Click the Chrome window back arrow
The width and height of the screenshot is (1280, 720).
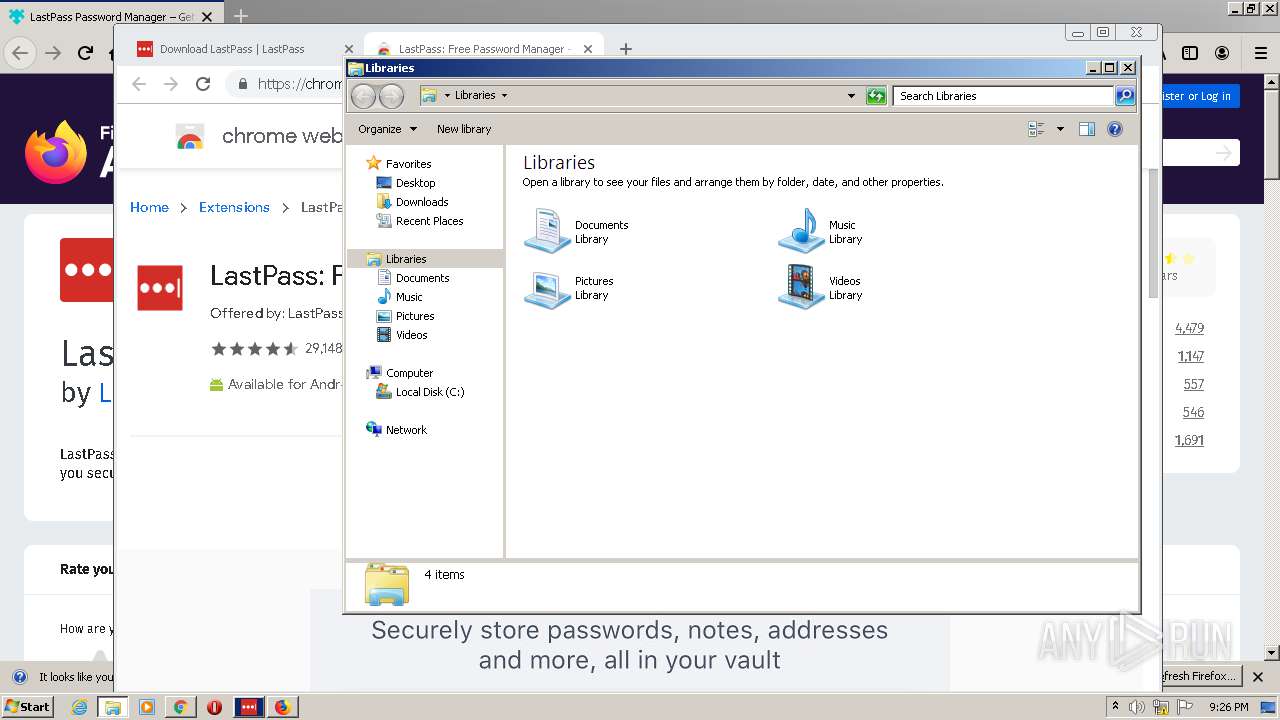click(139, 84)
